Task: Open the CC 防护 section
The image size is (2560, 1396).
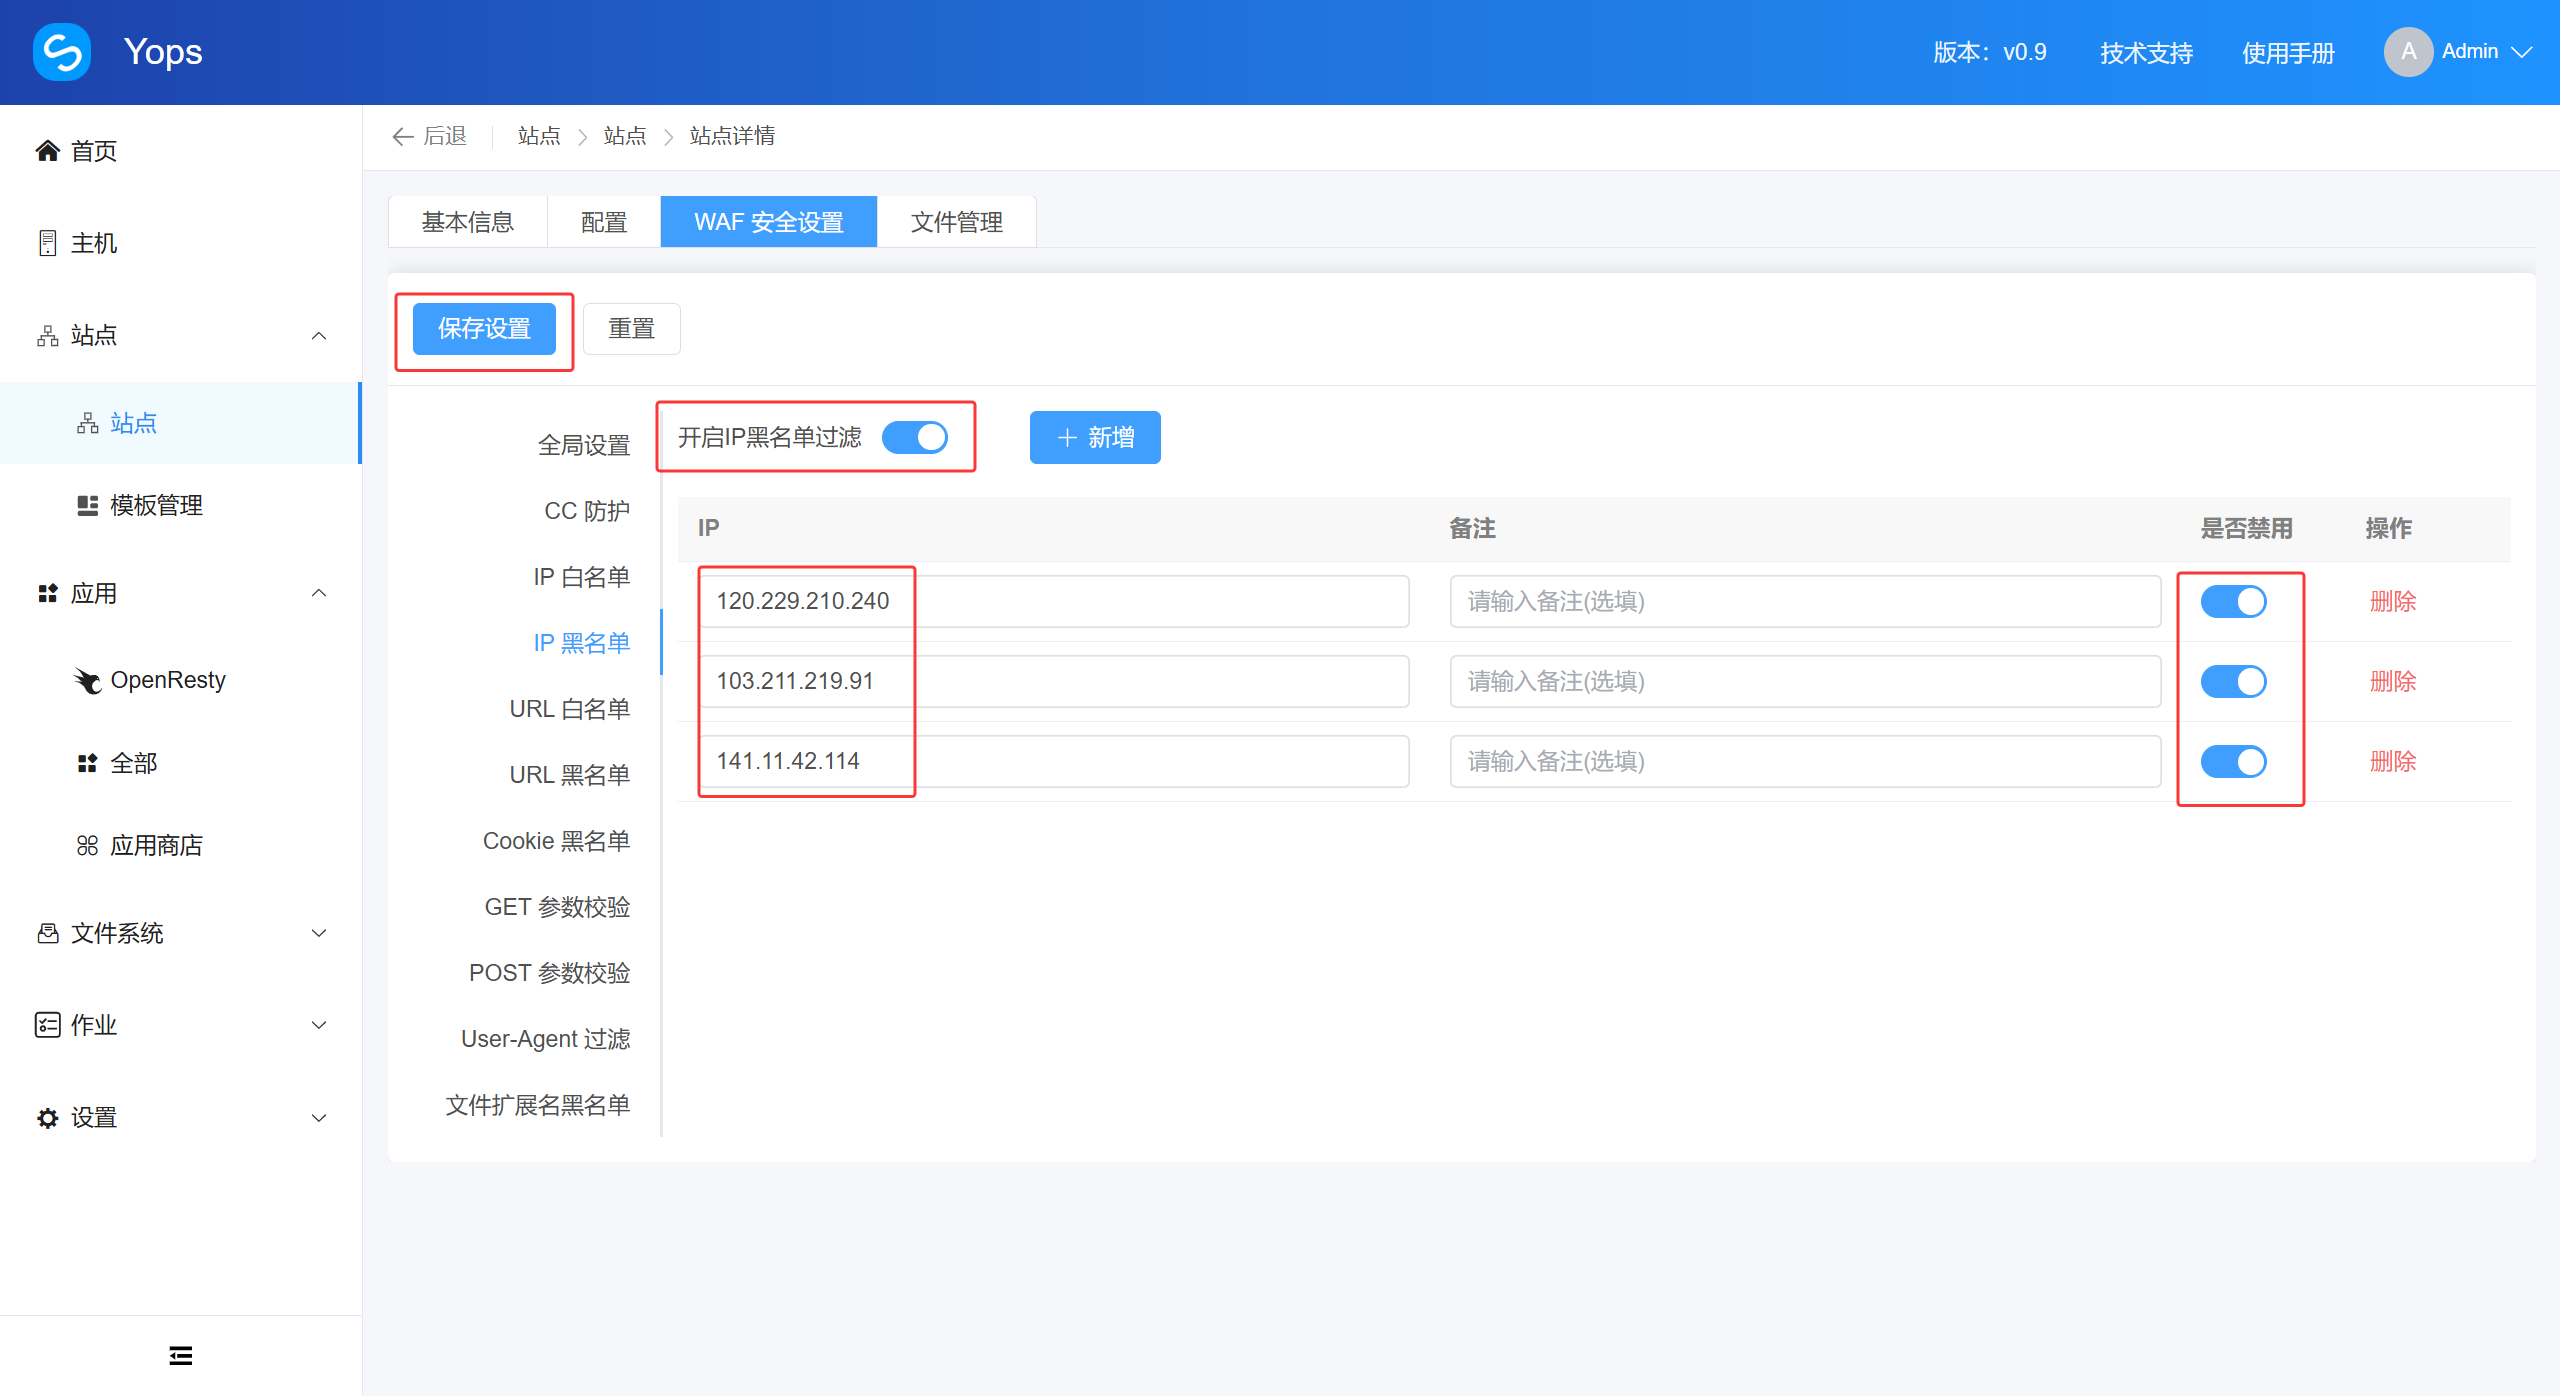Action: point(587,511)
